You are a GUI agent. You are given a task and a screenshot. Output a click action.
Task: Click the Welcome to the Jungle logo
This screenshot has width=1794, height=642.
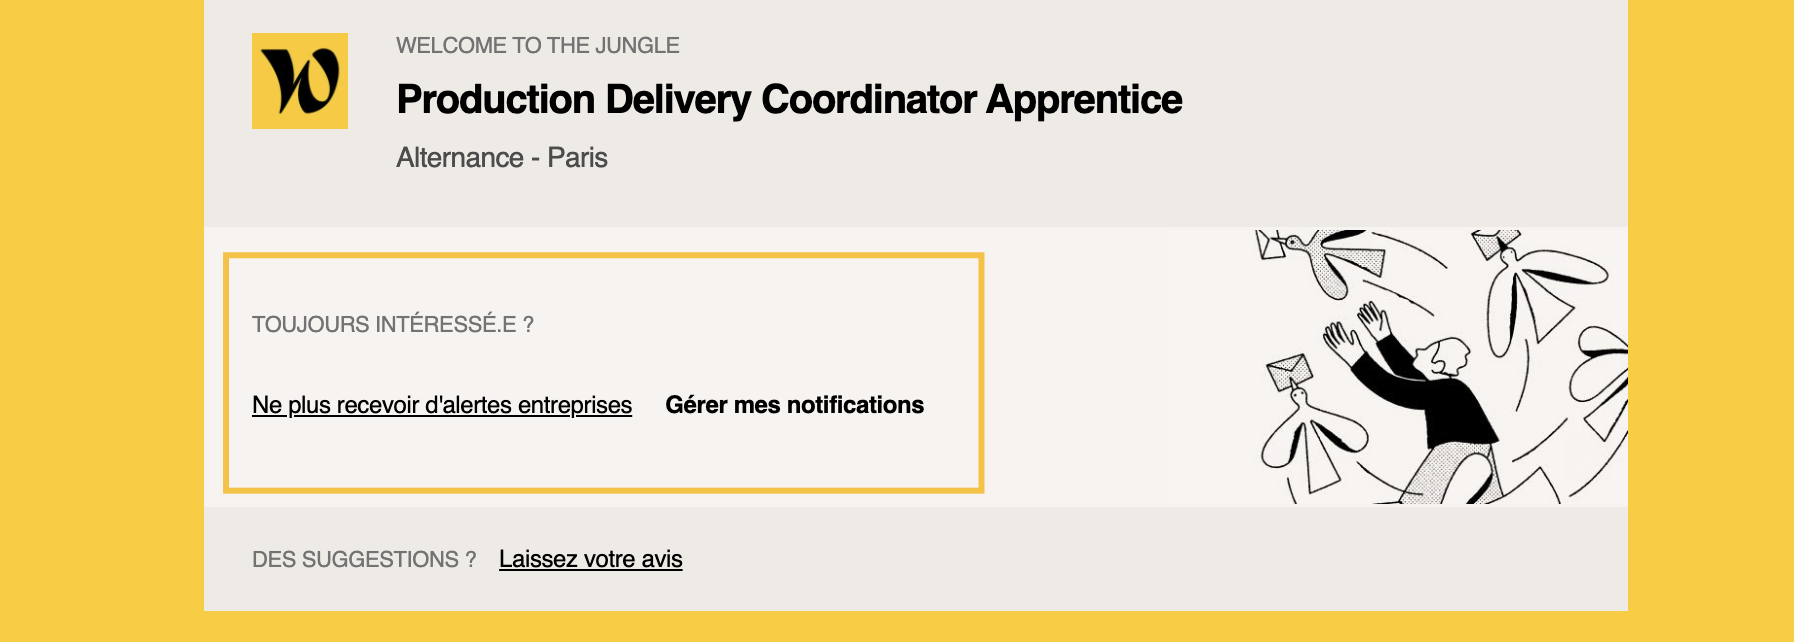click(x=300, y=81)
